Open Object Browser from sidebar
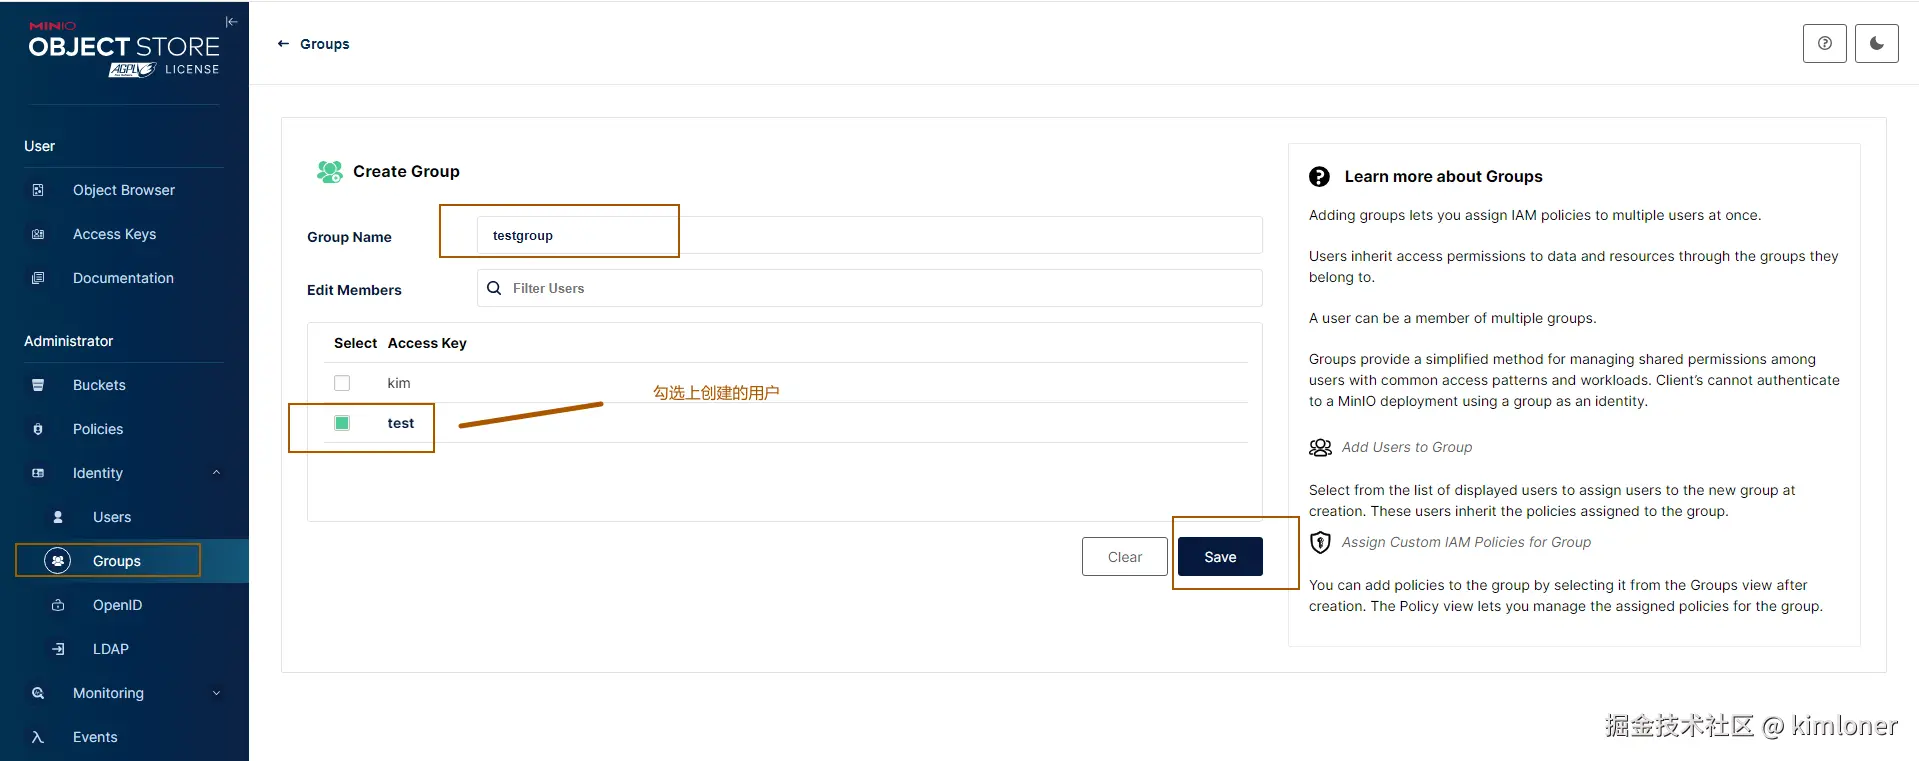 click(x=124, y=190)
